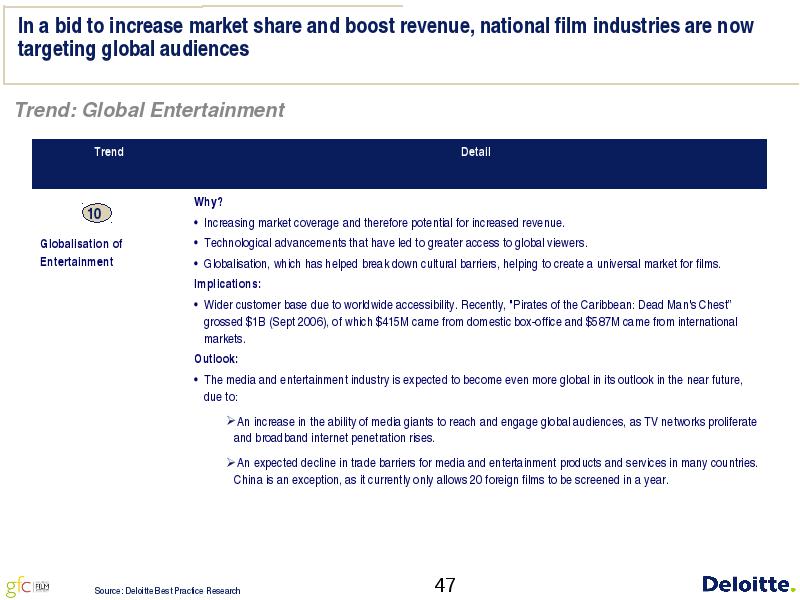800x600 pixels.
Task: Click the line 'and broadband internet penetration rises.'
Action: (x=334, y=438)
